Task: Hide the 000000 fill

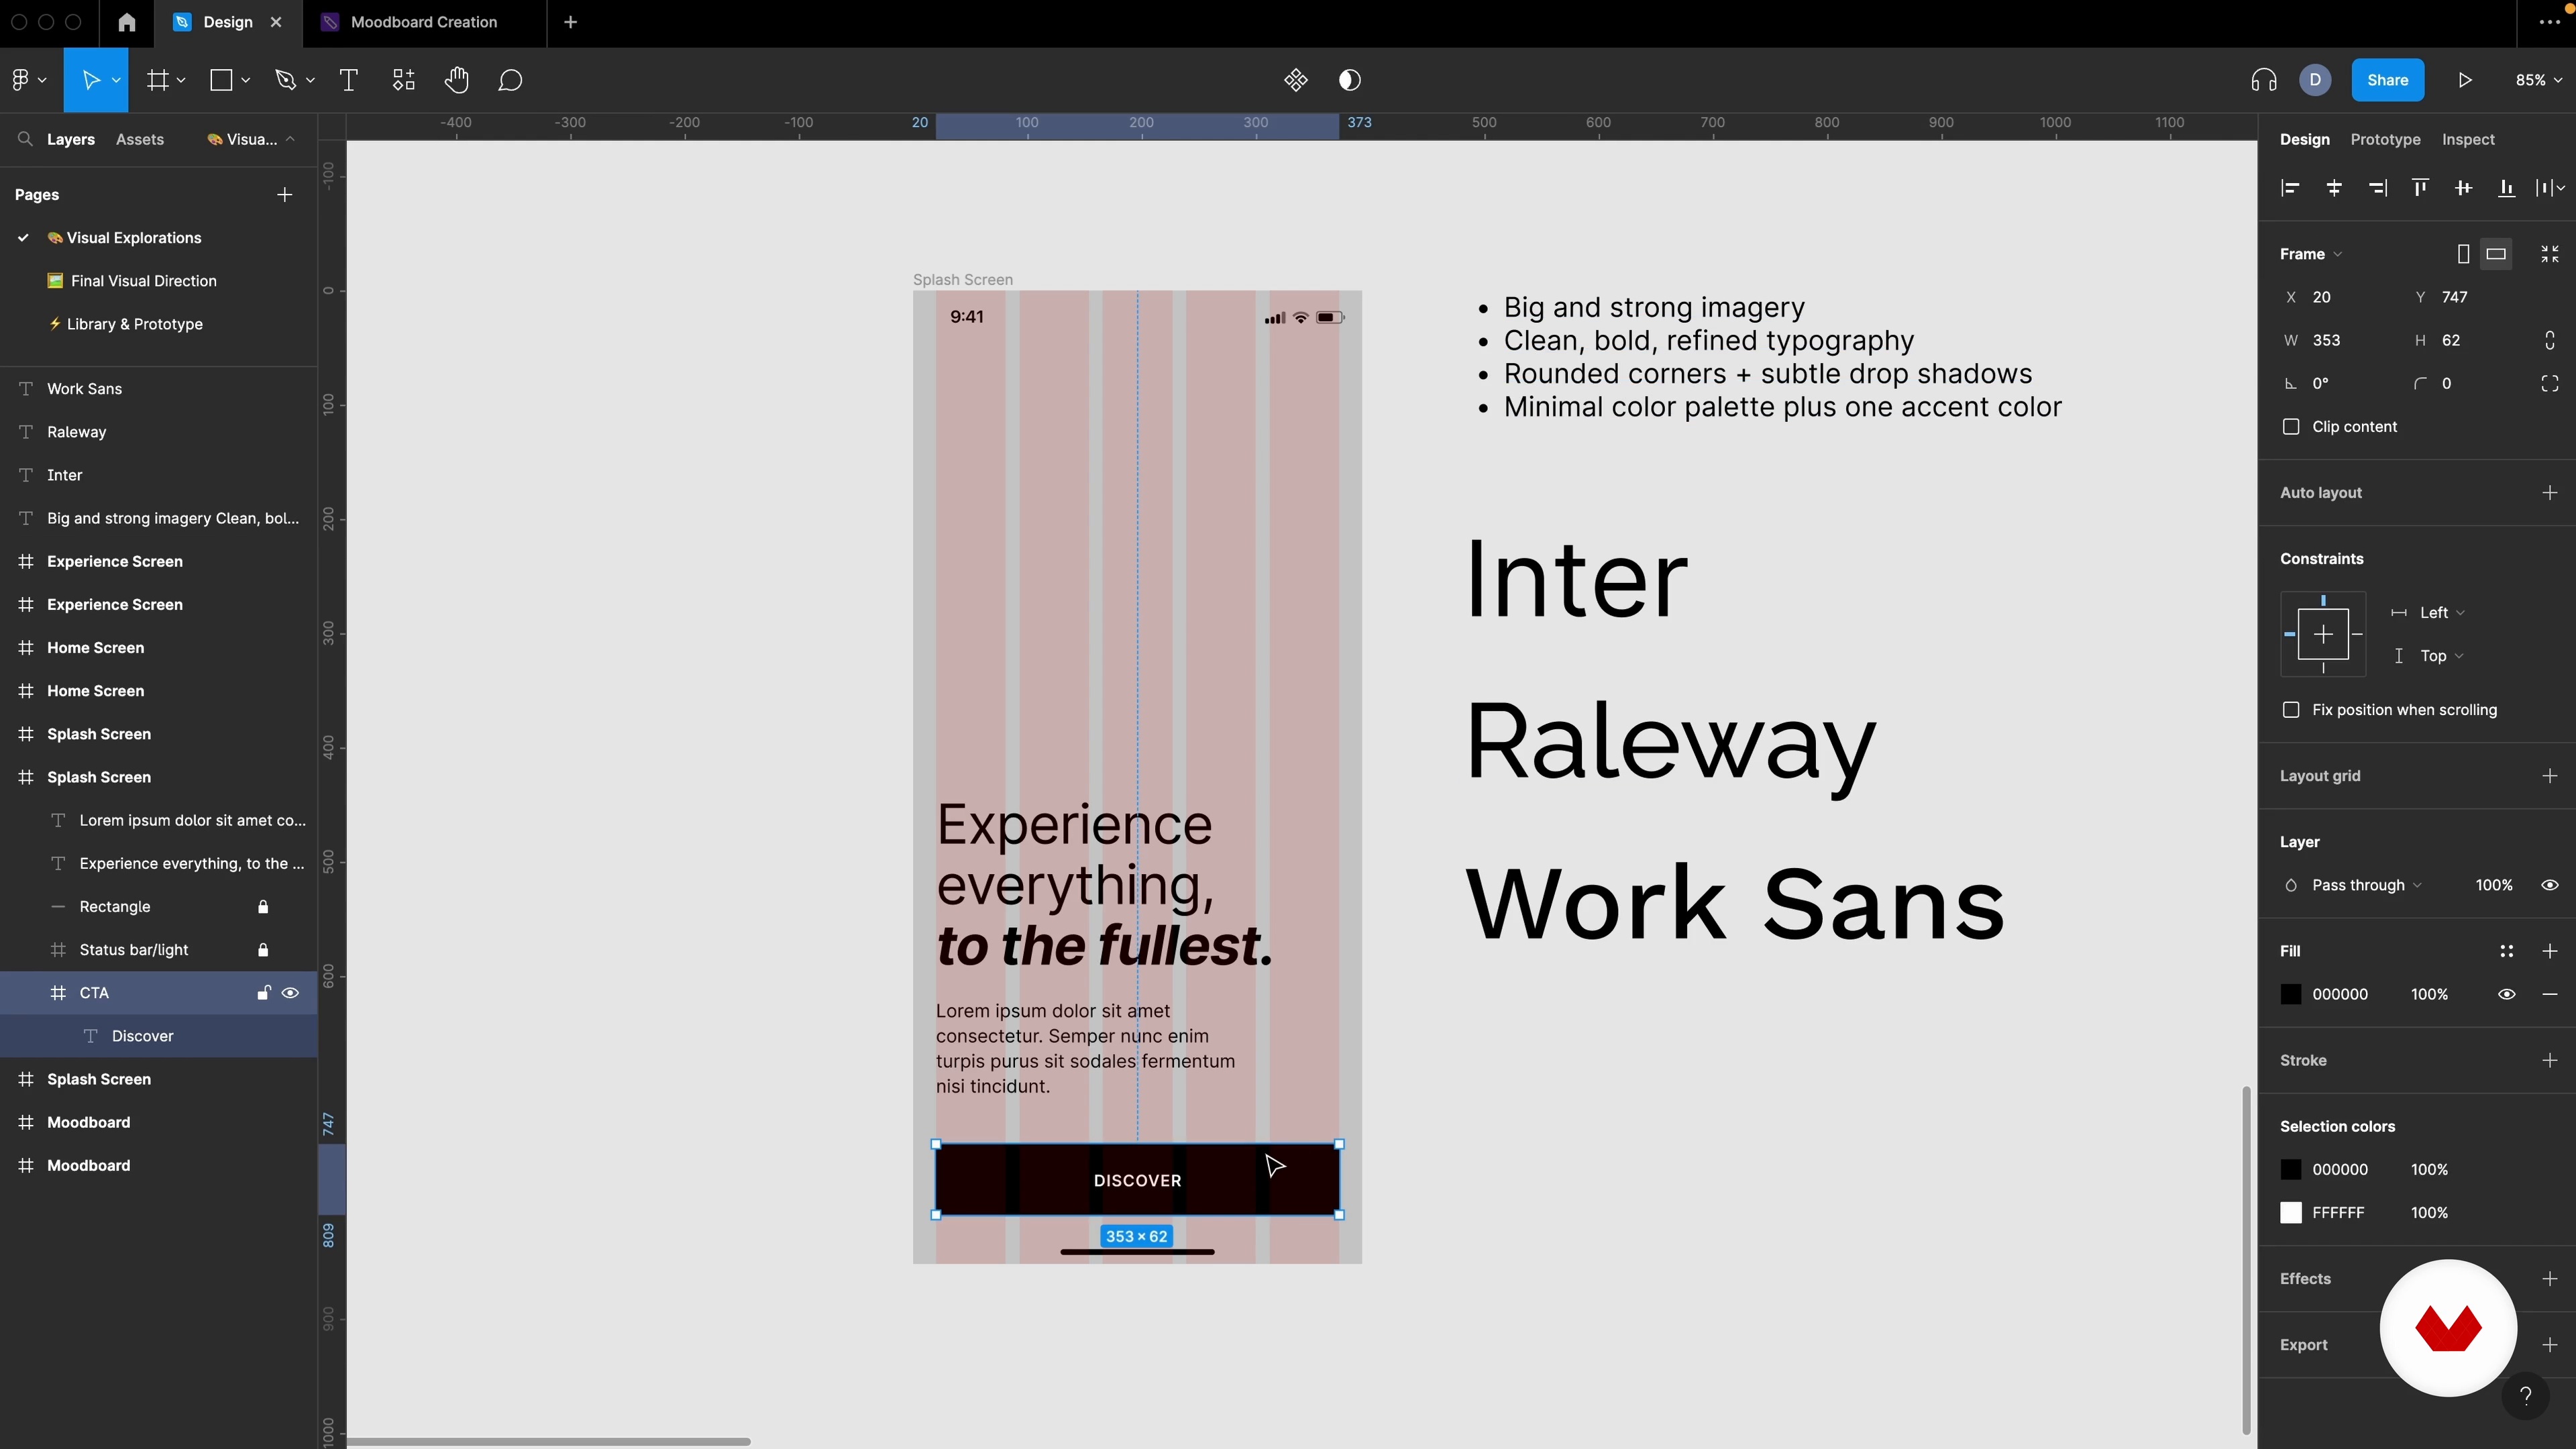Action: click(x=2507, y=994)
